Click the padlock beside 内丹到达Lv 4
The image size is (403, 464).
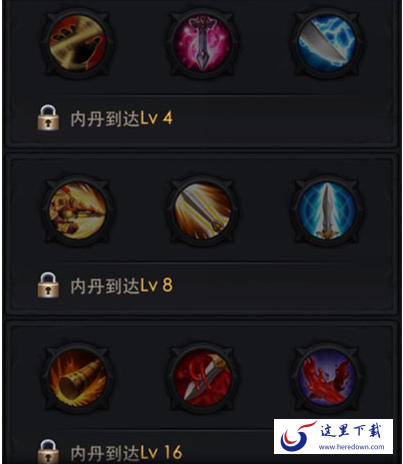48,117
